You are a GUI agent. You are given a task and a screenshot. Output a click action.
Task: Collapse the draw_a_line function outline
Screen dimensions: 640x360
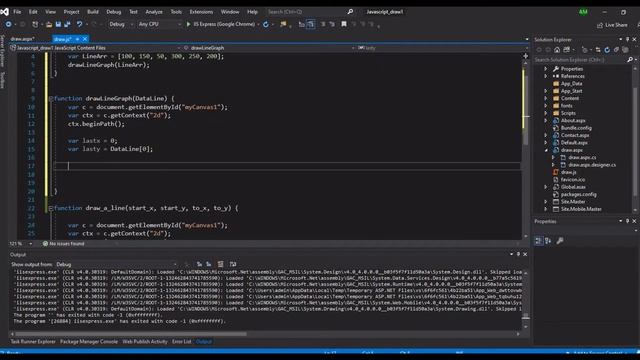(x=51, y=208)
